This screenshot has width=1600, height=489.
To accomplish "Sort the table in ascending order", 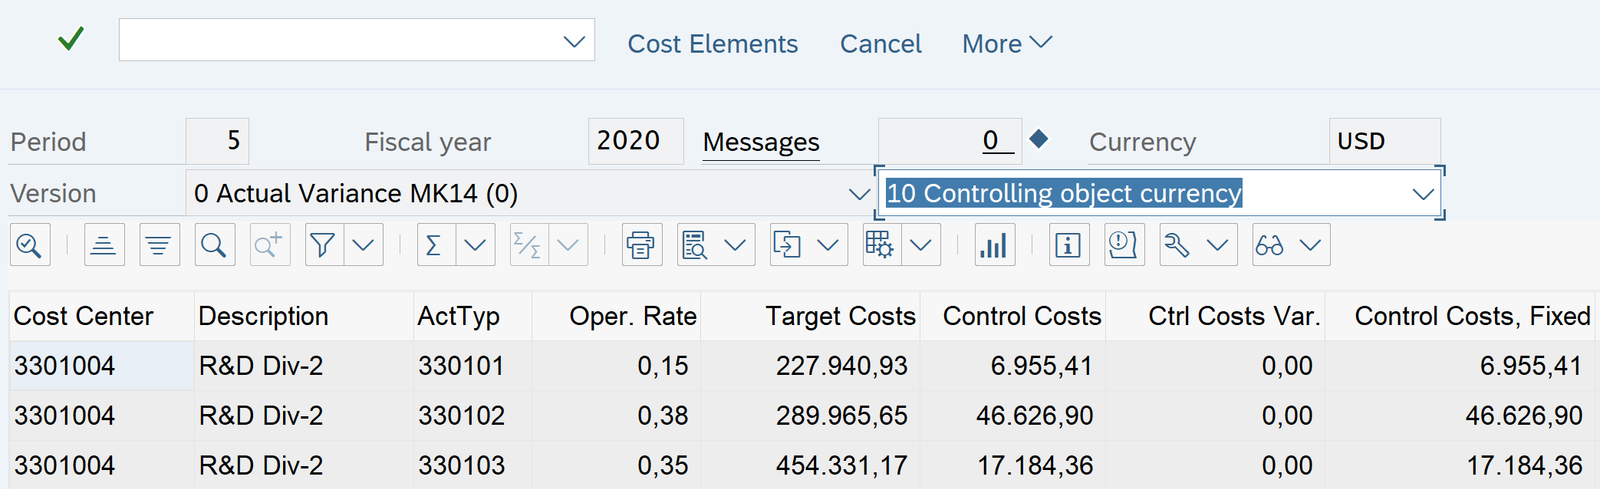I will coord(104,246).
